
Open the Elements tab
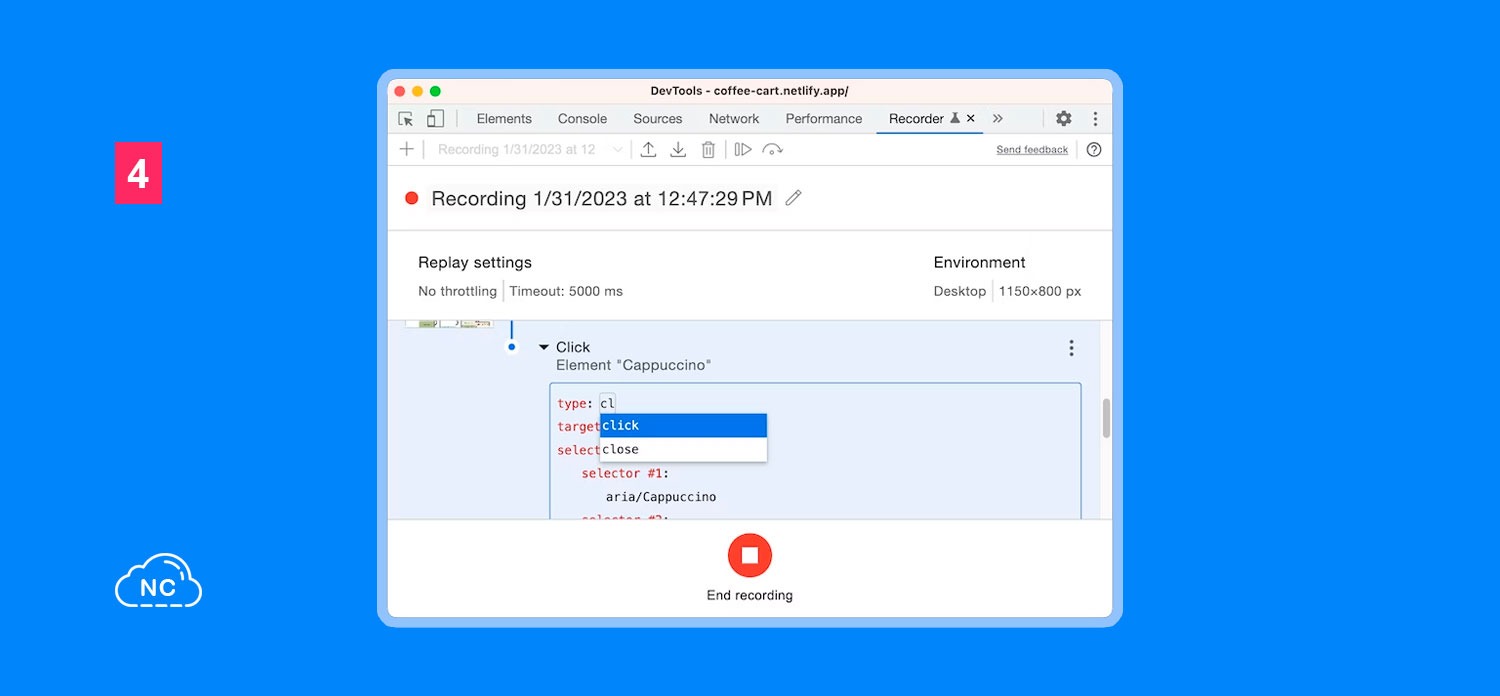(504, 118)
